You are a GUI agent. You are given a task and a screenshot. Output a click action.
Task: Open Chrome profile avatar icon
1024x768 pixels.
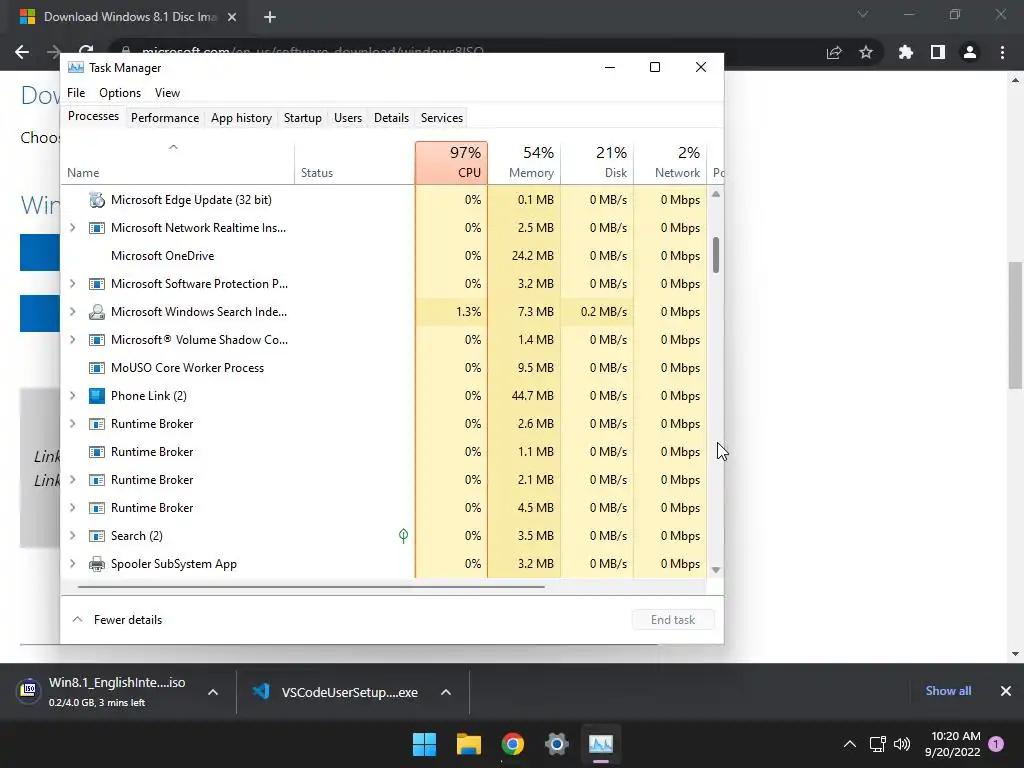[x=970, y=52]
